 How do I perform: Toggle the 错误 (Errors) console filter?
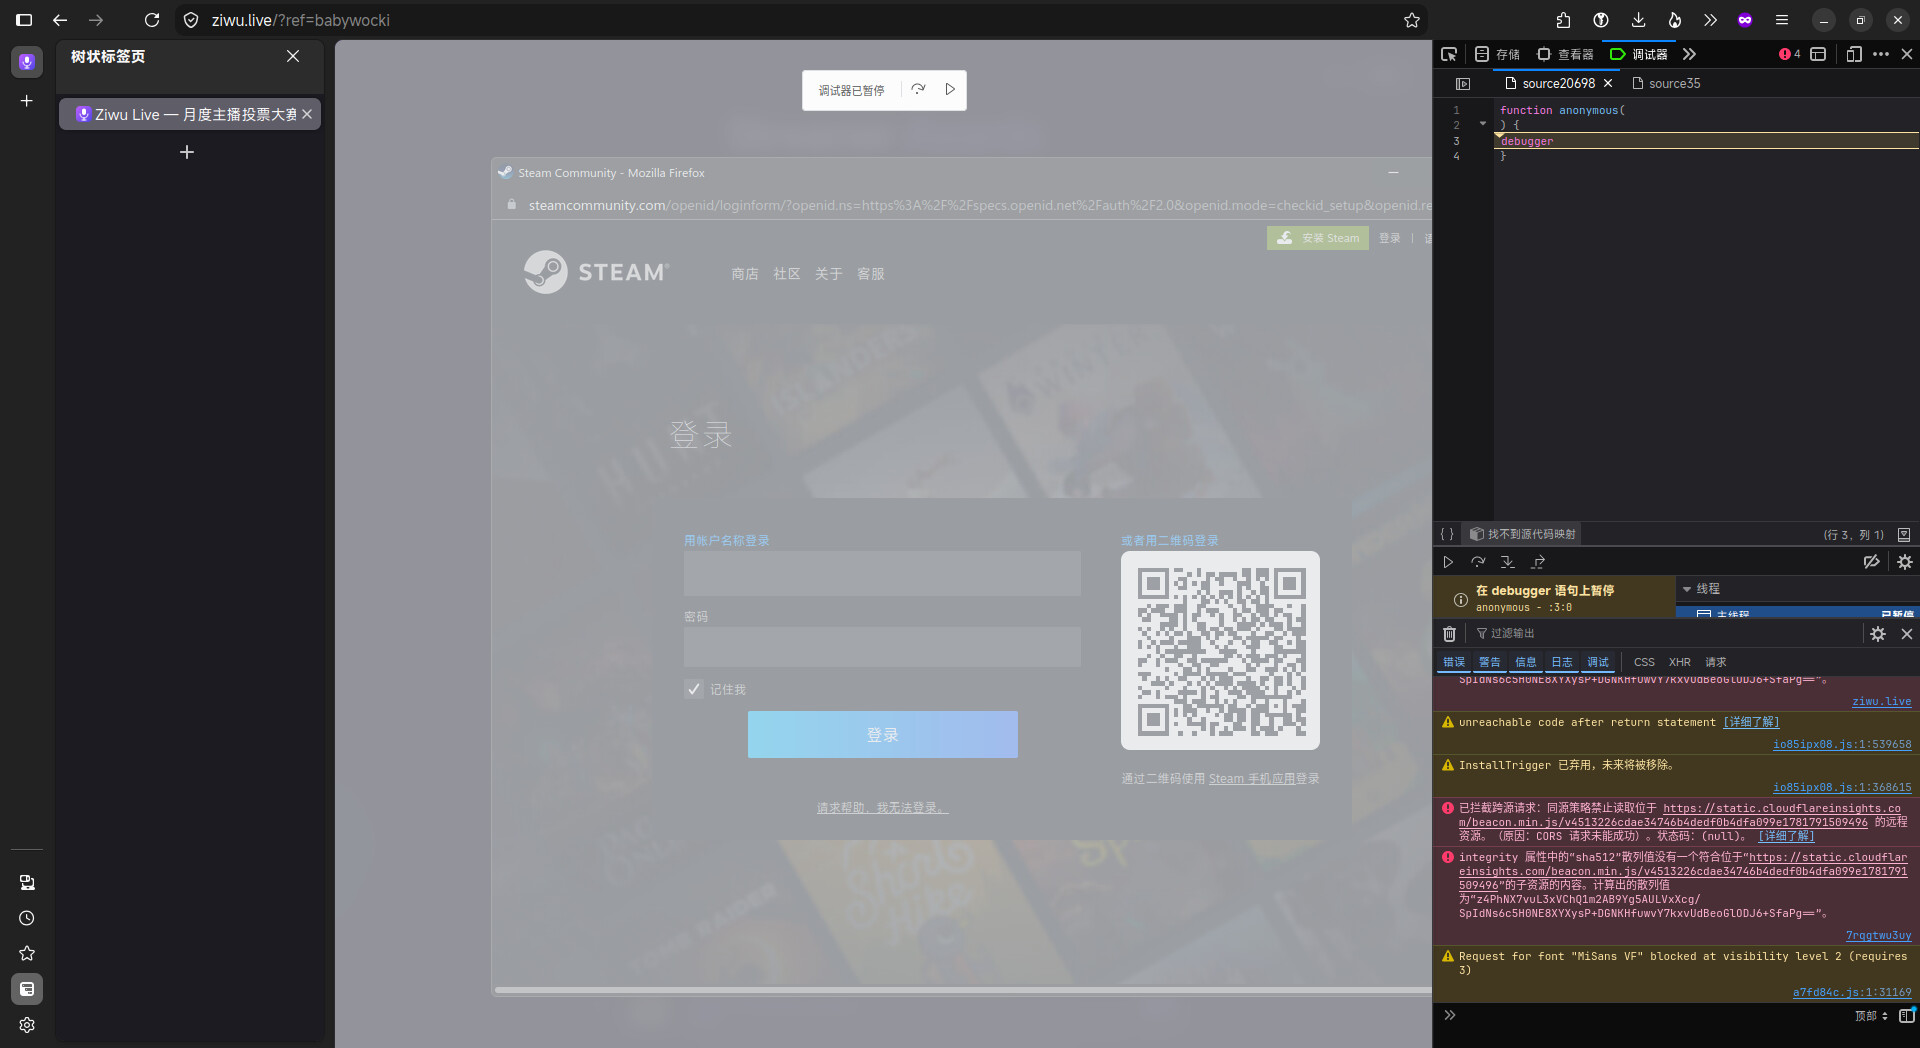pos(1454,662)
